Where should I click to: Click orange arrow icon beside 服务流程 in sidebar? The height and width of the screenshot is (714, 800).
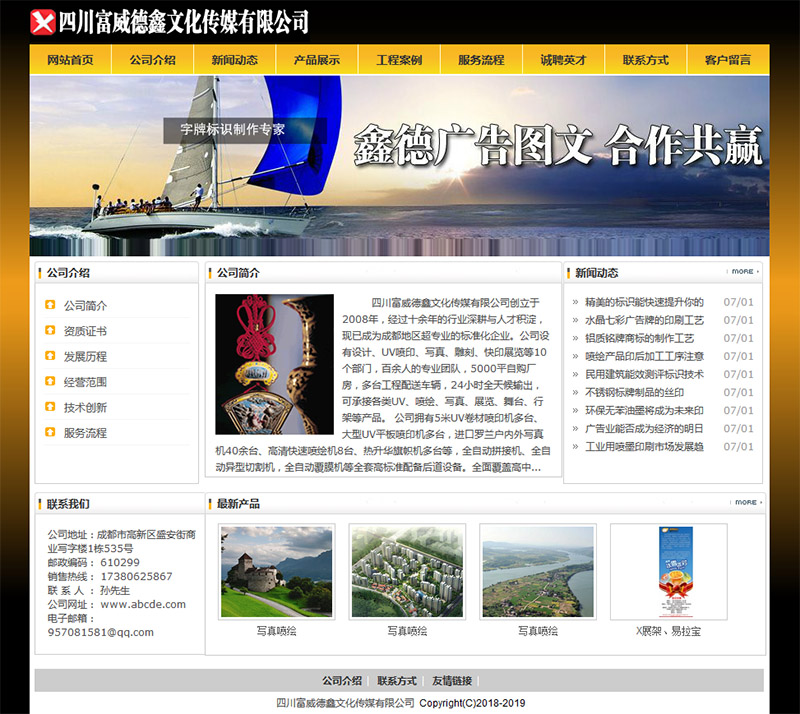coord(50,433)
